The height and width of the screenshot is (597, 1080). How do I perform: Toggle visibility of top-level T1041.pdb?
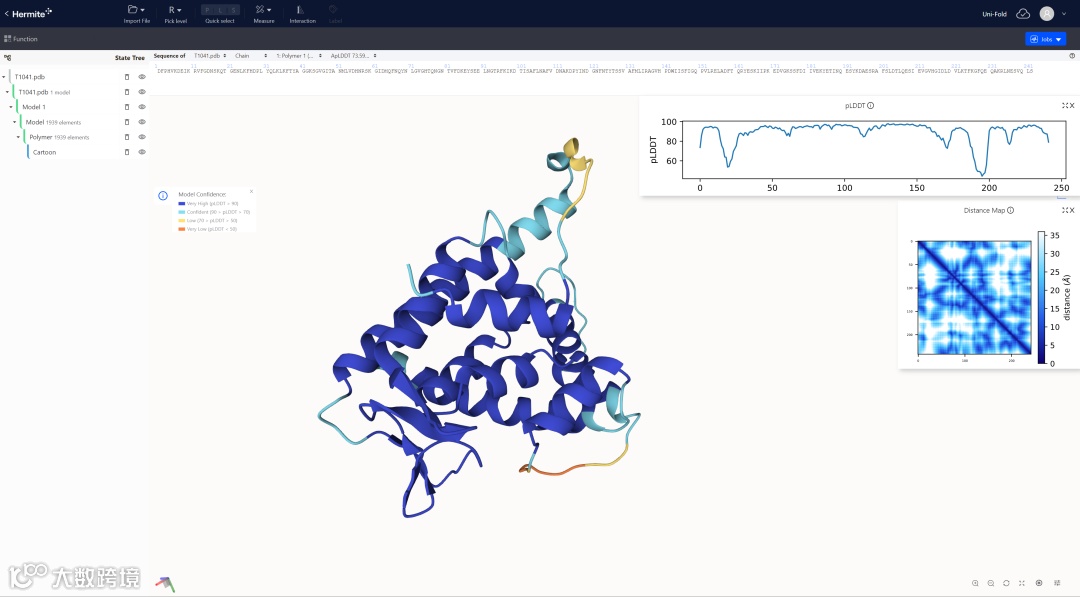[142, 77]
